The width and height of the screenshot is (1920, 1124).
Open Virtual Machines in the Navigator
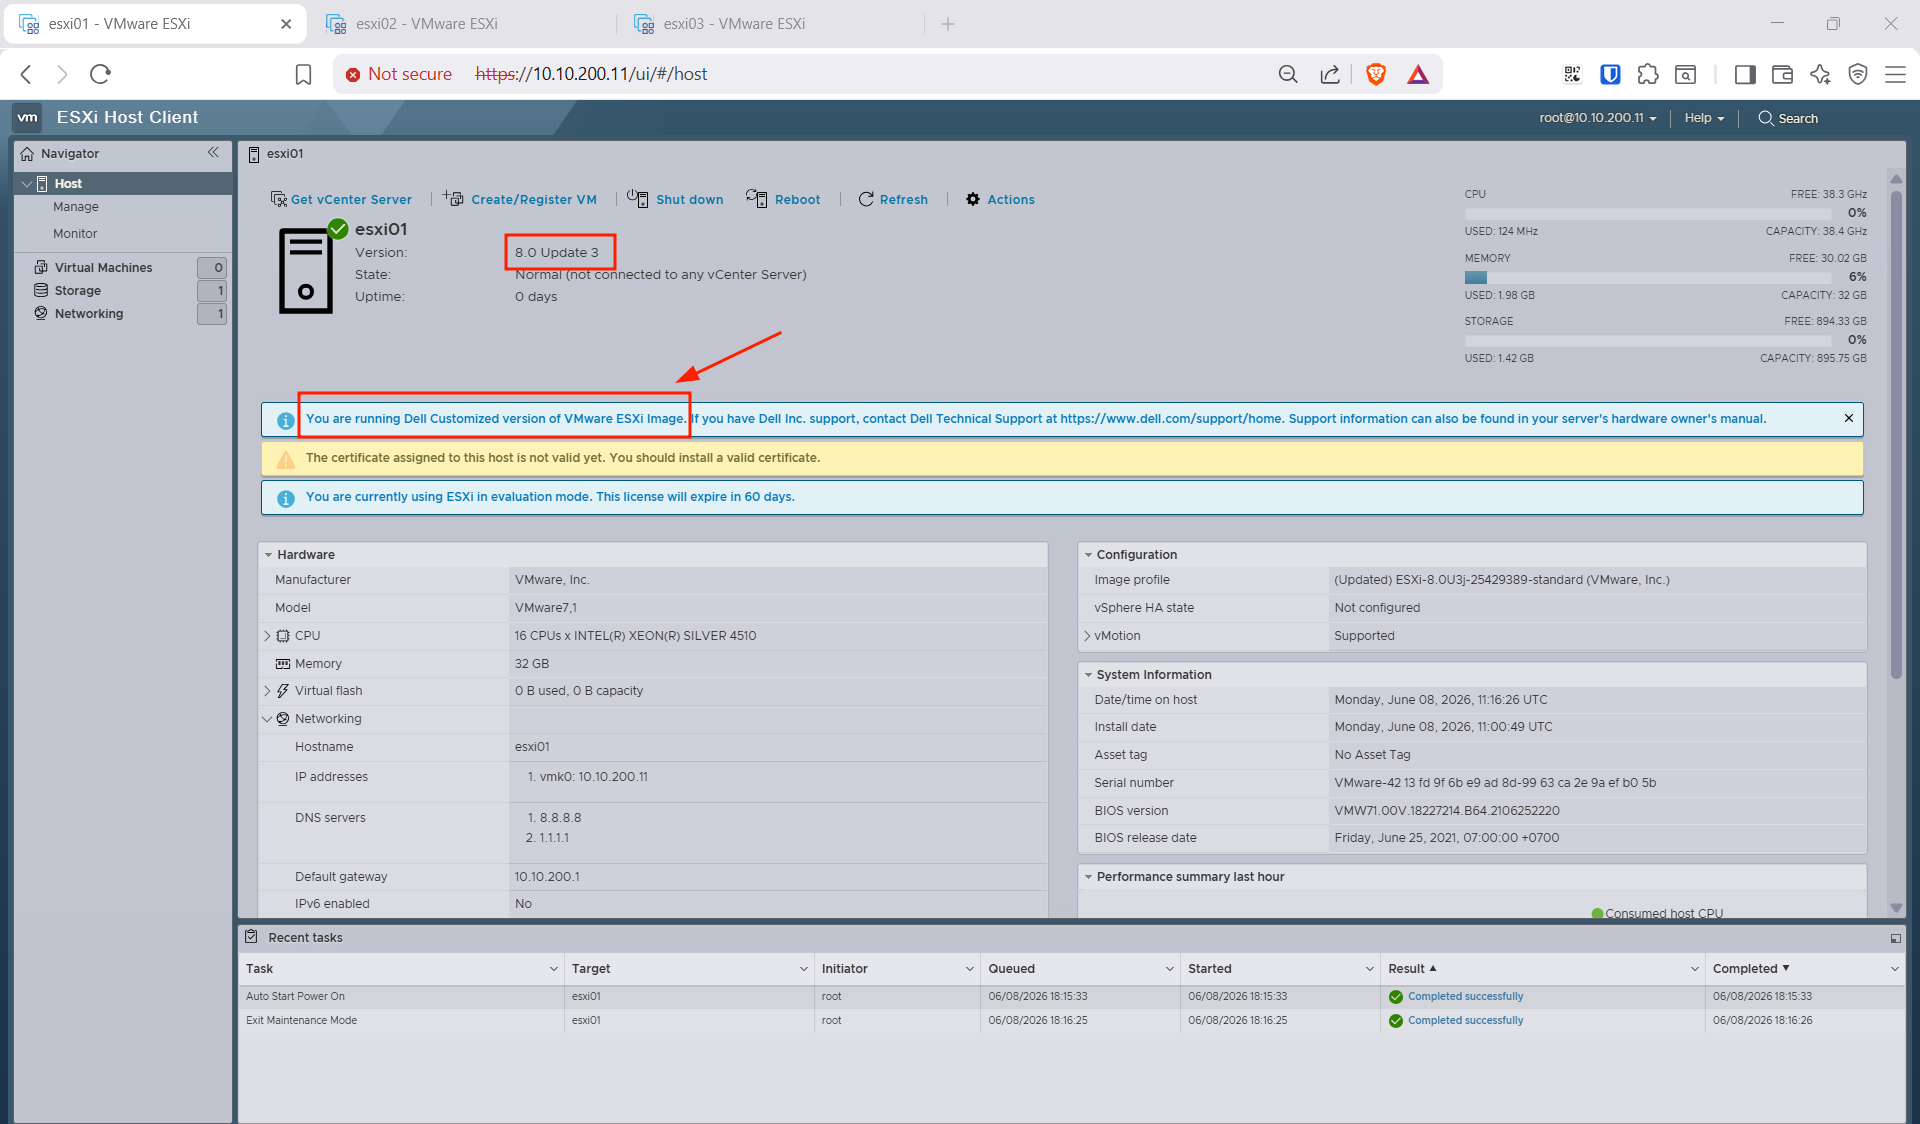pos(103,268)
